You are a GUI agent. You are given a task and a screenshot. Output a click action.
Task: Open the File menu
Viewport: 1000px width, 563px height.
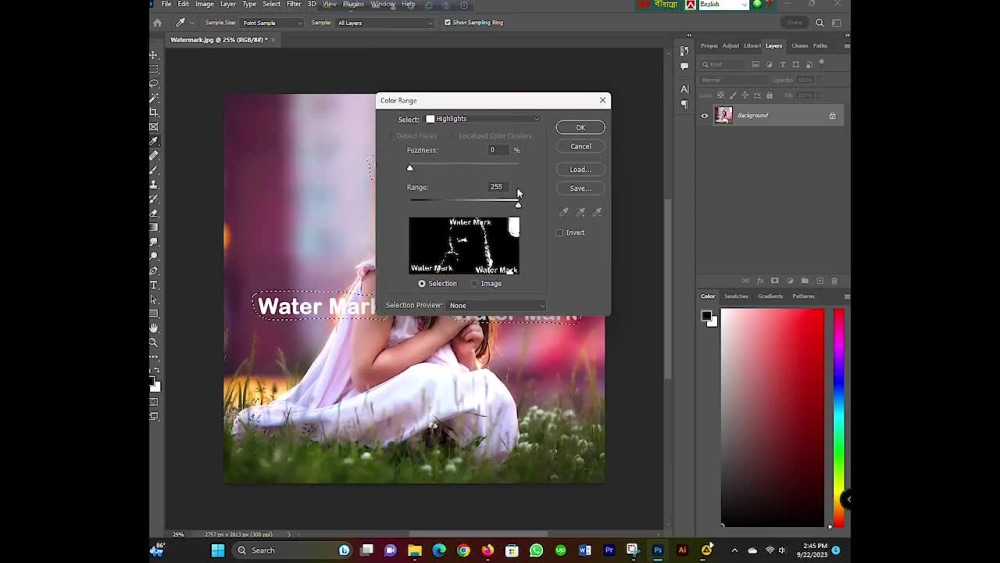pos(166,4)
